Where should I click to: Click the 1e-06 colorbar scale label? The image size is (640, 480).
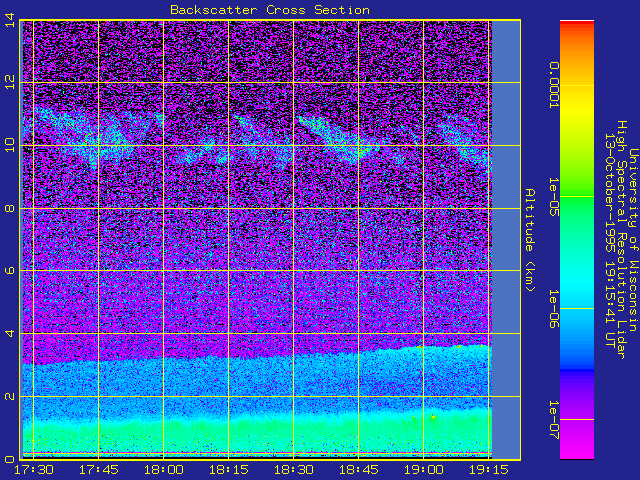pos(553,309)
